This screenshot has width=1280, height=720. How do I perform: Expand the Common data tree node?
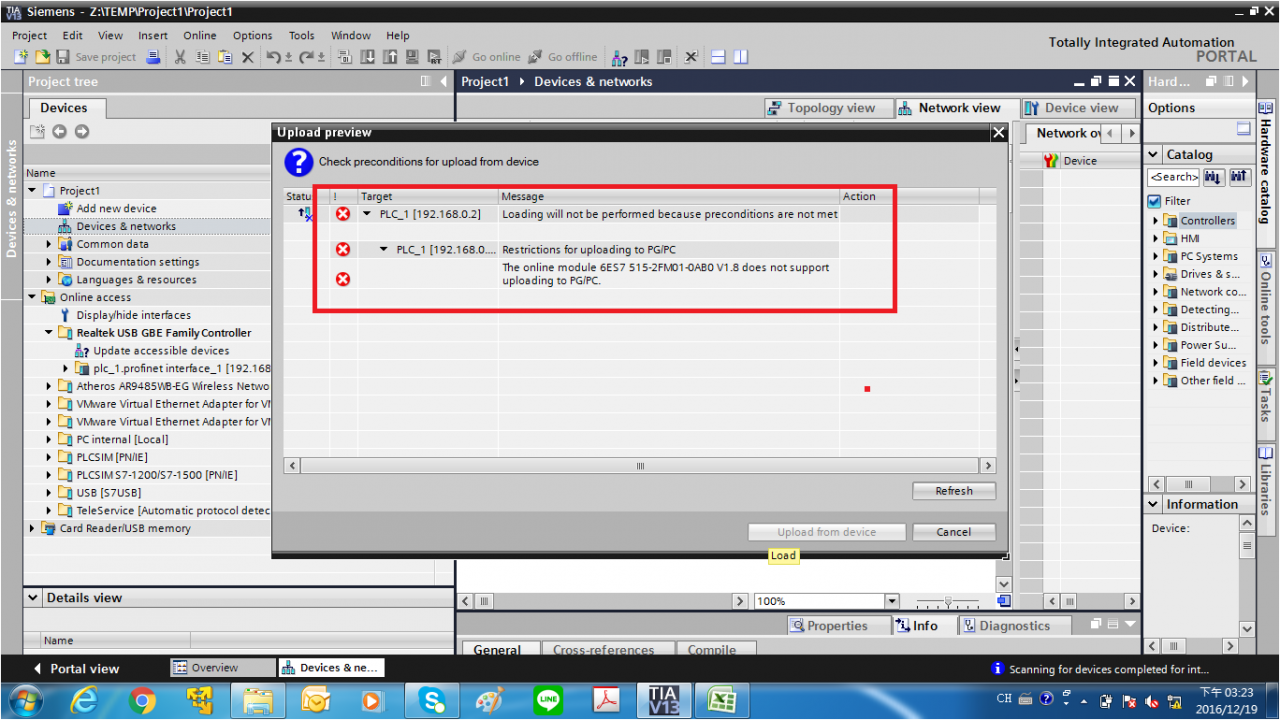click(50, 244)
